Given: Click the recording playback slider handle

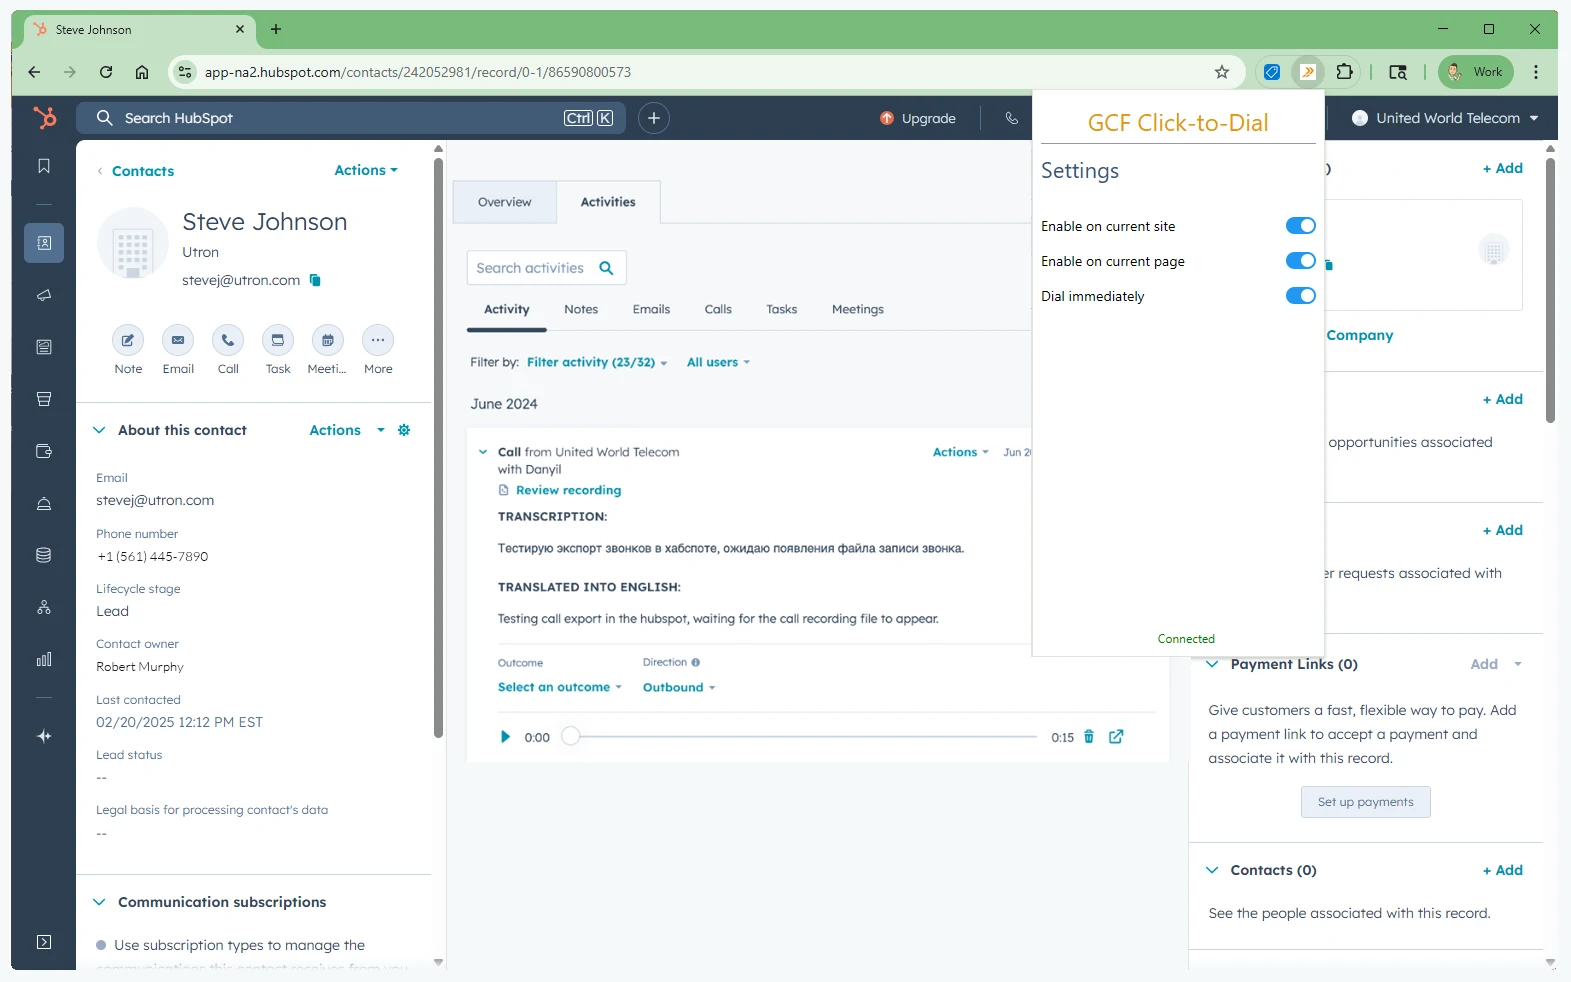Looking at the screenshot, I should point(571,736).
